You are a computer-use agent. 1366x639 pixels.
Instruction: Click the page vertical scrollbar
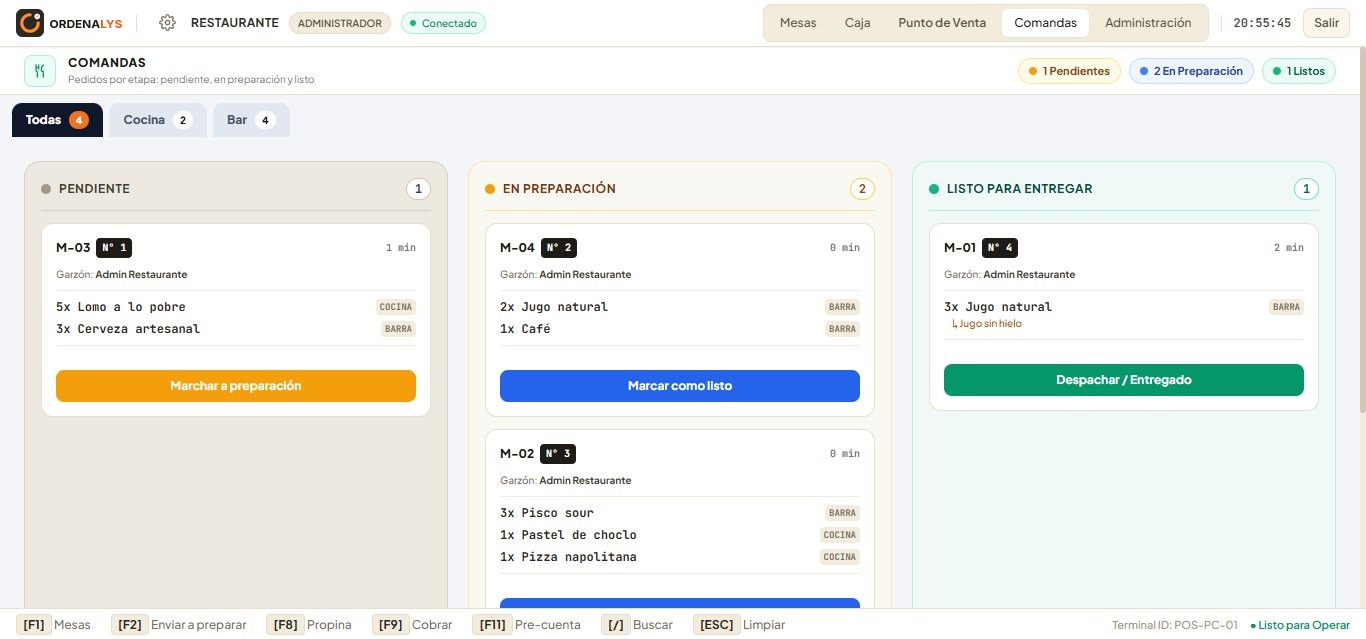pos(1362,230)
